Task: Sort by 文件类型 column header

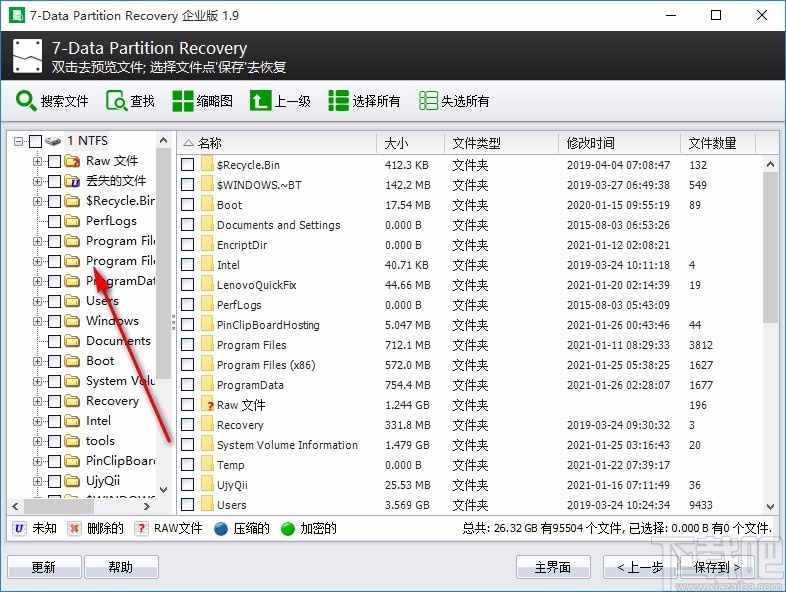Action: point(501,143)
